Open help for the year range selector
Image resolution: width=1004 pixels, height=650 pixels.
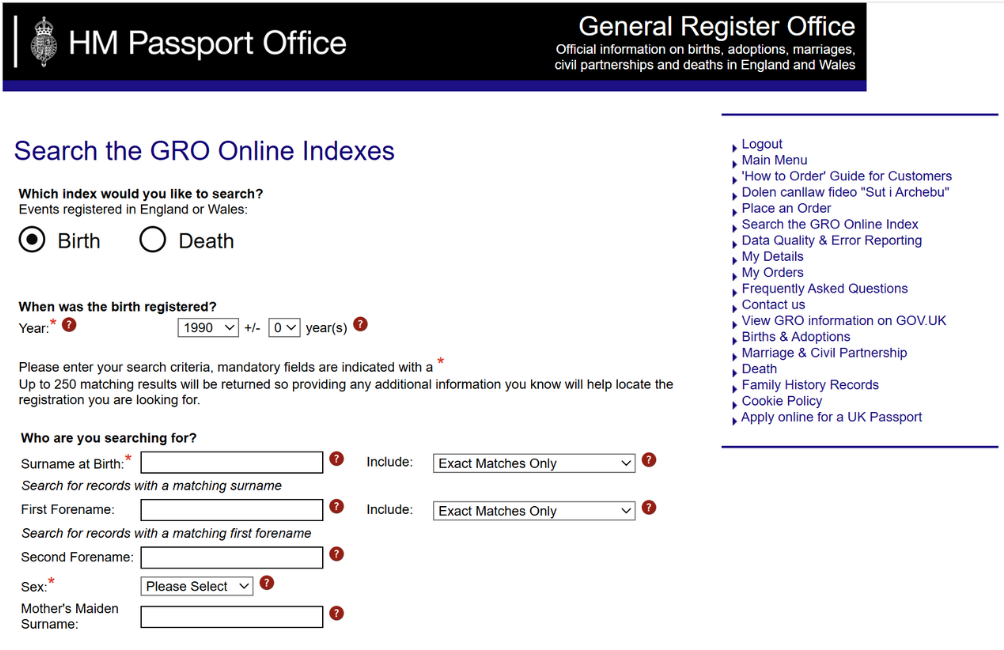tap(360, 325)
